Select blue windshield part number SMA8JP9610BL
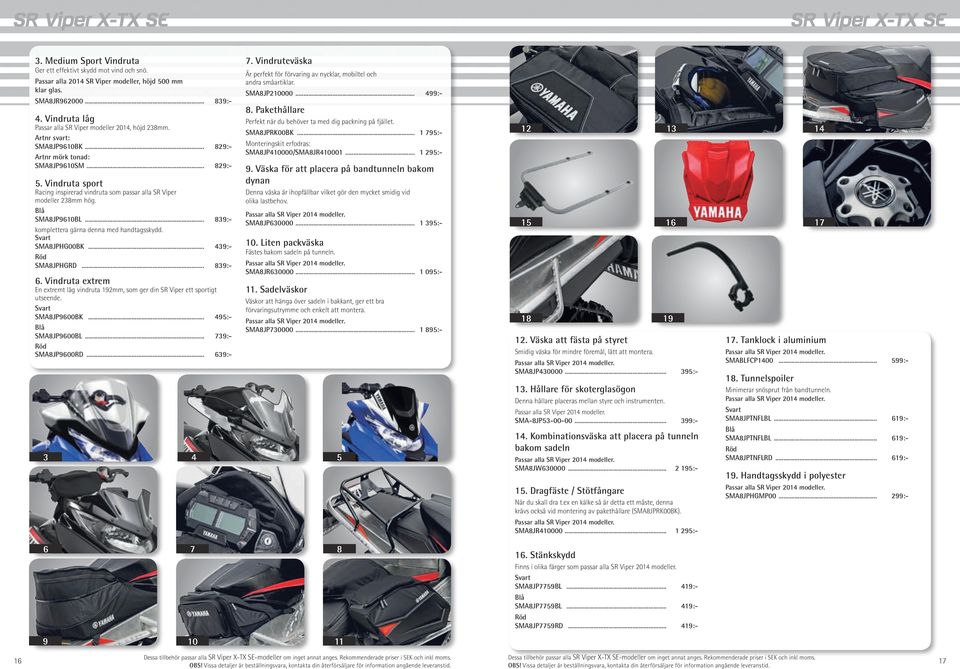Image resolution: width=960 pixels, height=669 pixels. click(58, 219)
